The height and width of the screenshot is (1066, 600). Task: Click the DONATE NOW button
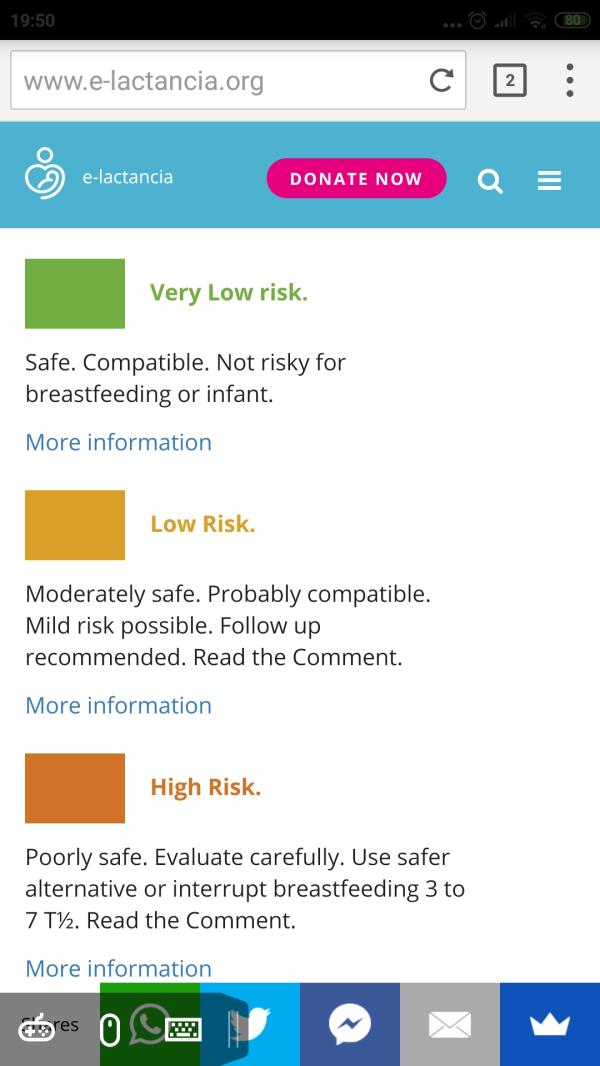[356, 178]
